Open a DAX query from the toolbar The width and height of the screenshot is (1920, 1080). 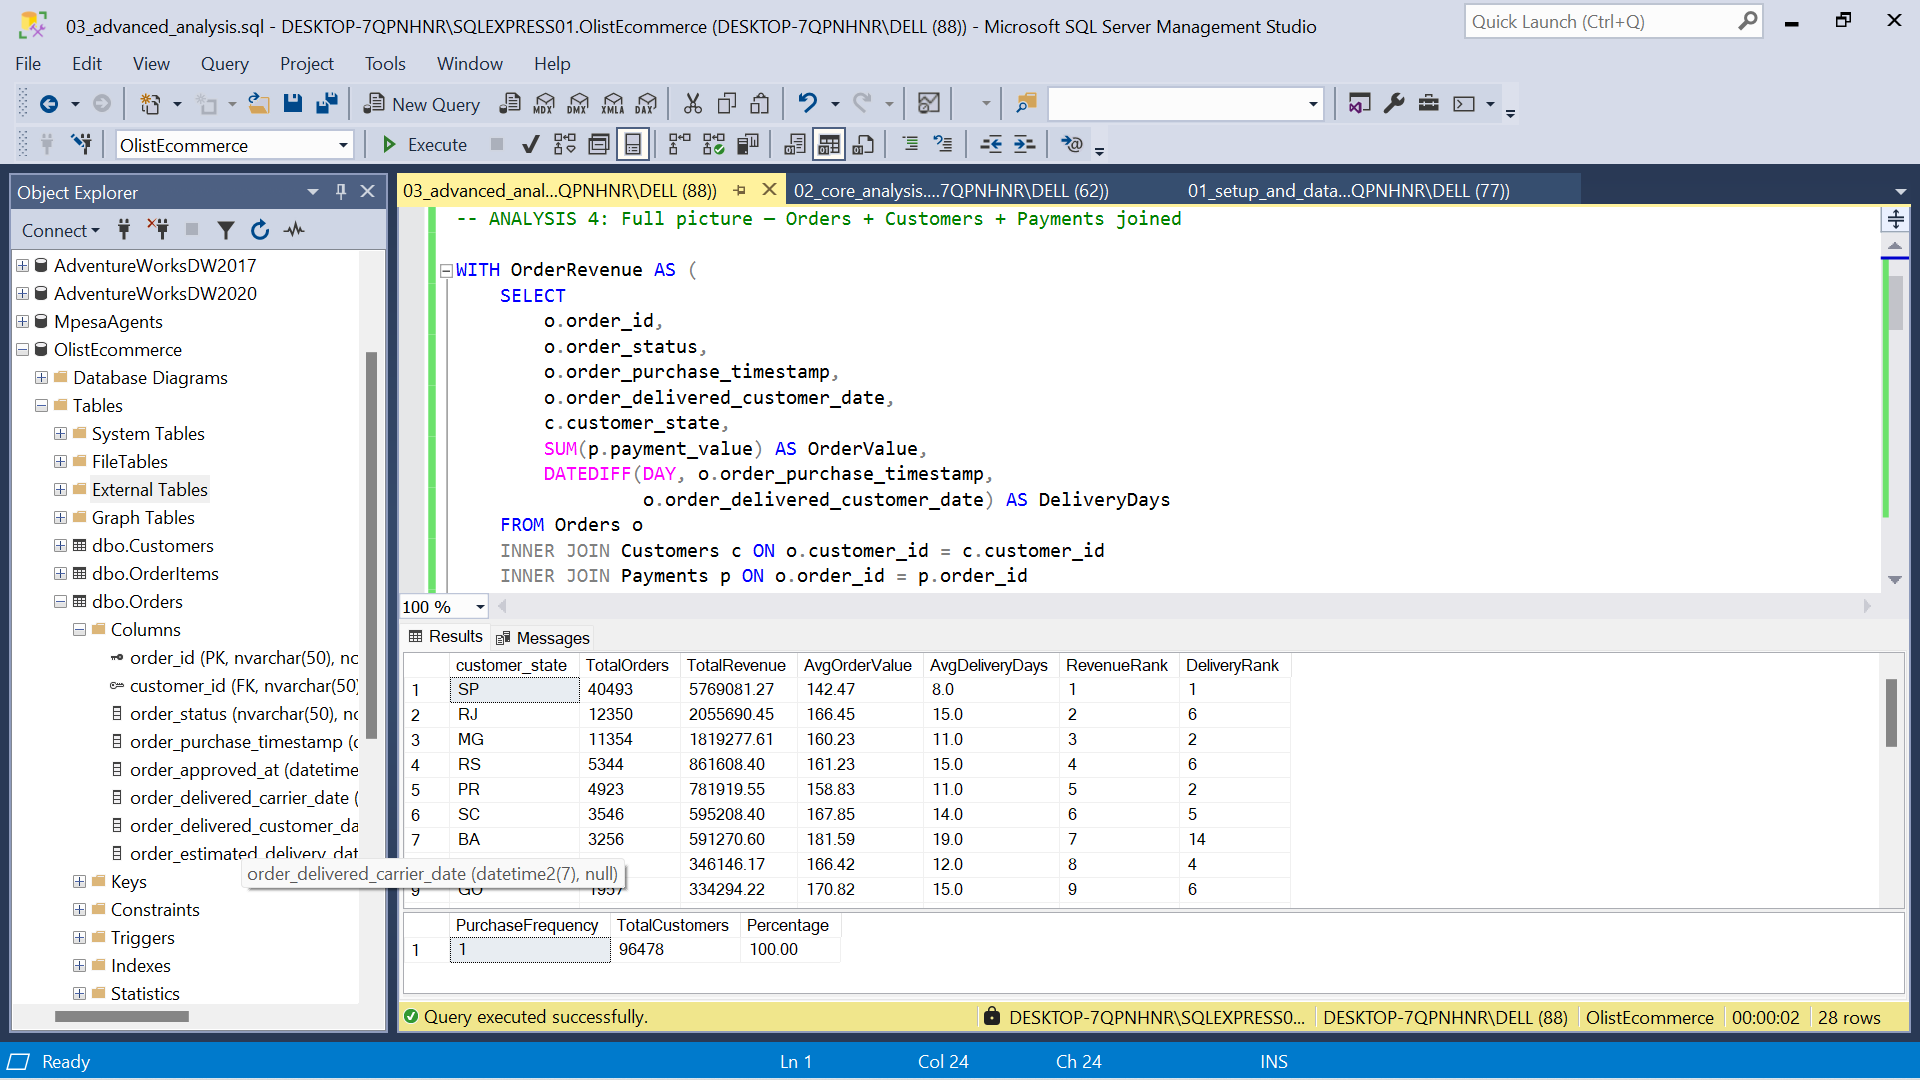[646, 104]
